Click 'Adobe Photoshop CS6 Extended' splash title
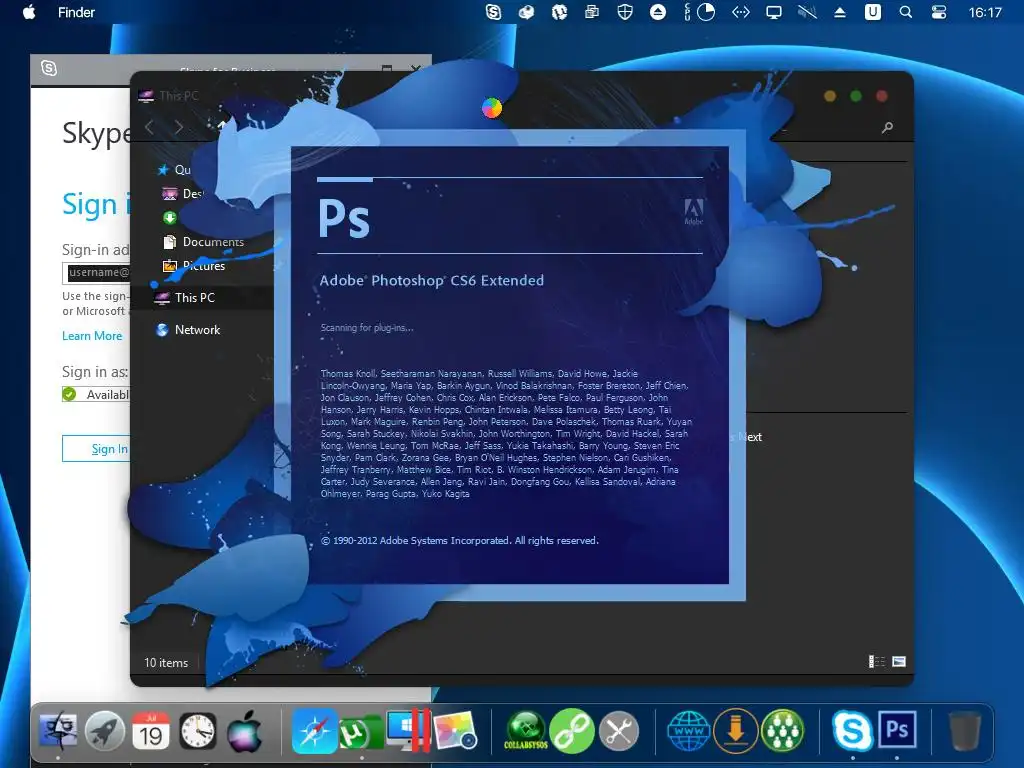Viewport: 1024px width, 768px height. click(x=432, y=281)
